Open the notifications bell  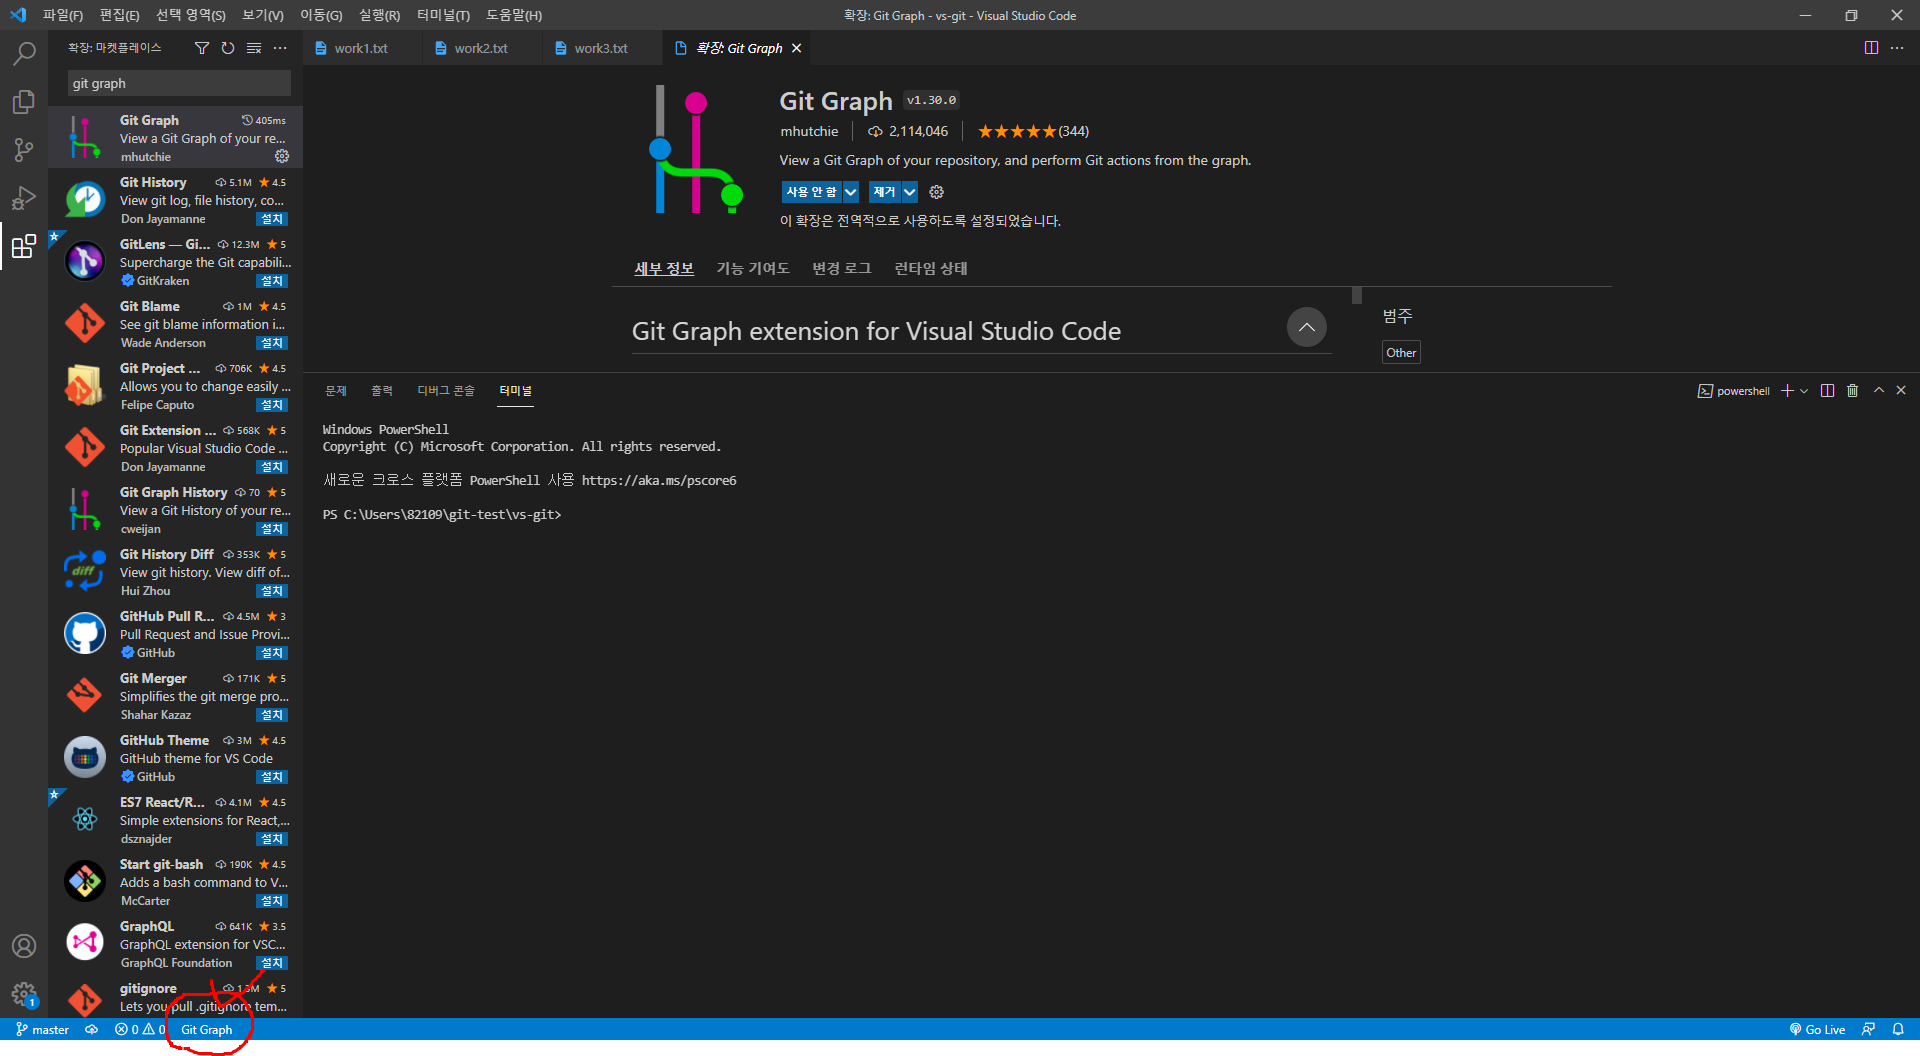tap(1898, 1029)
